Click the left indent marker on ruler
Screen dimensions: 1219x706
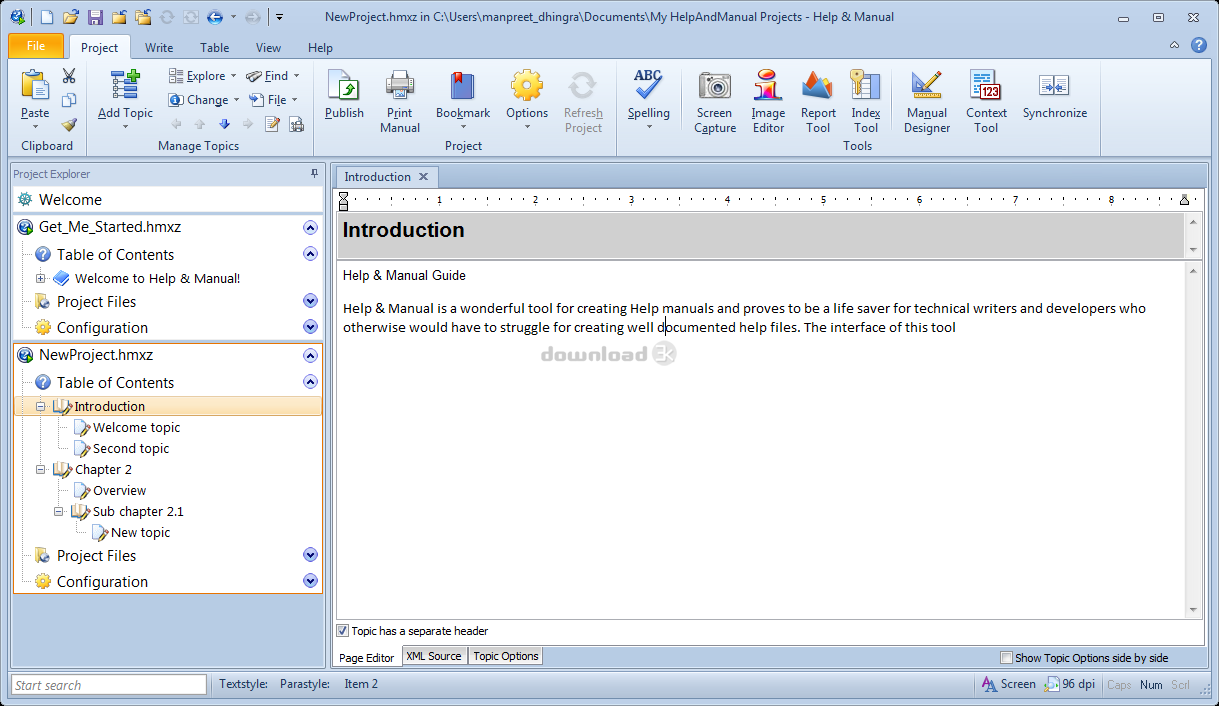tap(343, 200)
